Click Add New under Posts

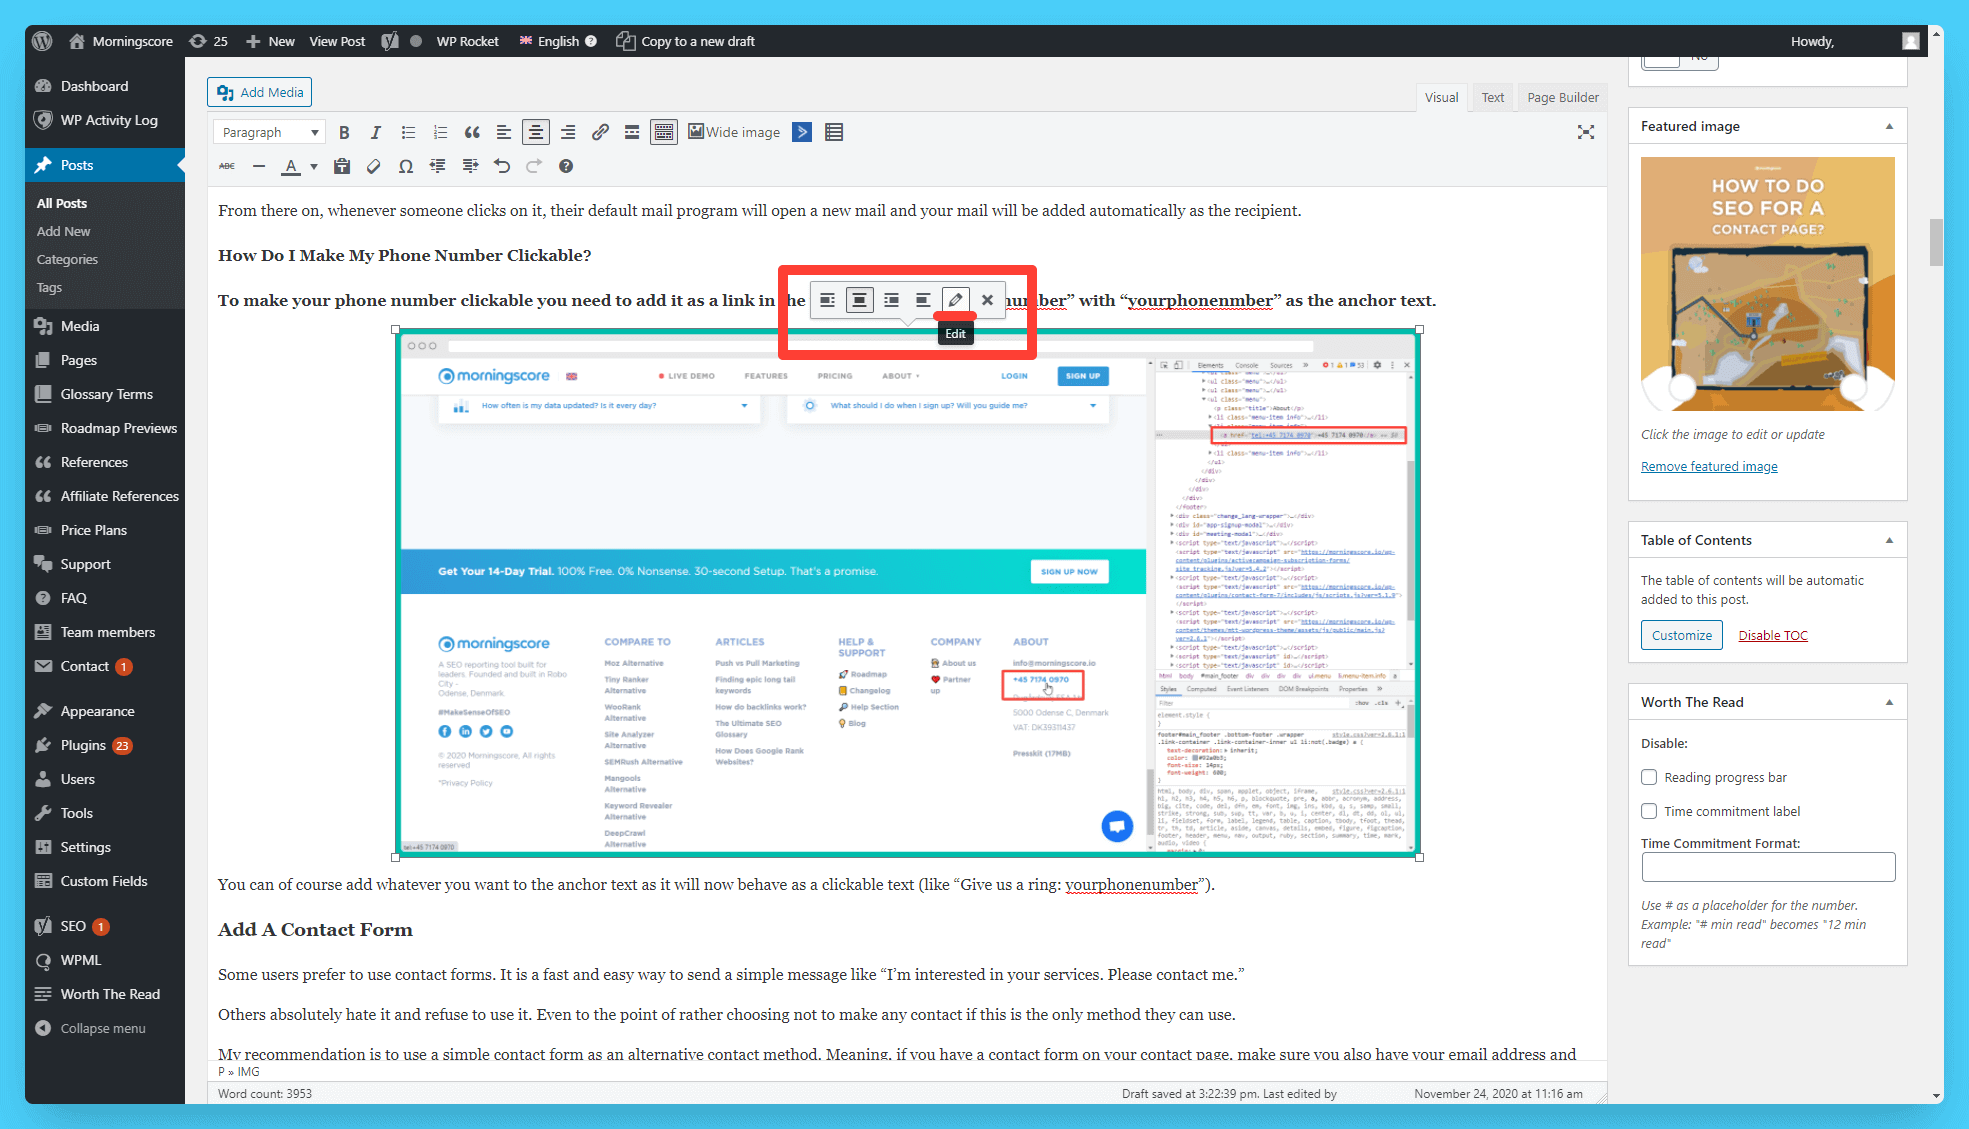pyautogui.click(x=63, y=231)
